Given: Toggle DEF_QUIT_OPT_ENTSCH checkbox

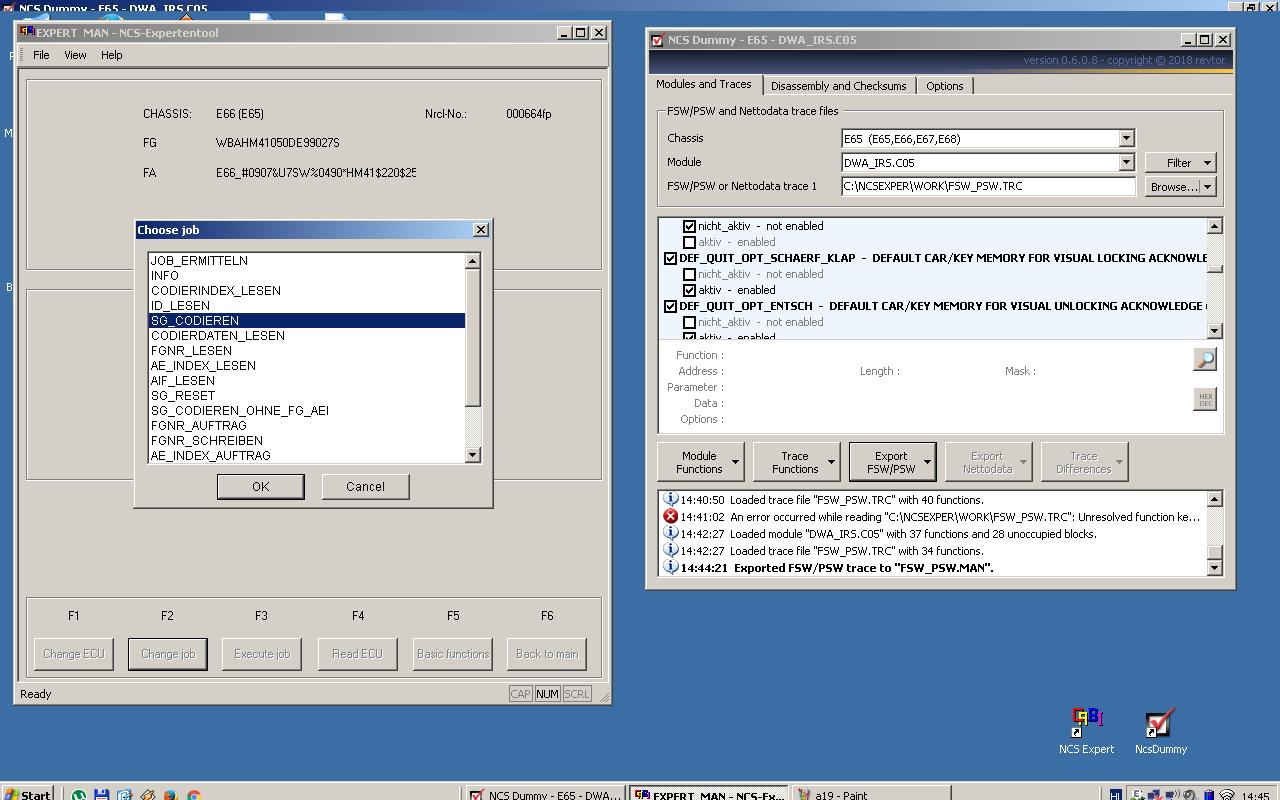Looking at the screenshot, I should tap(670, 306).
